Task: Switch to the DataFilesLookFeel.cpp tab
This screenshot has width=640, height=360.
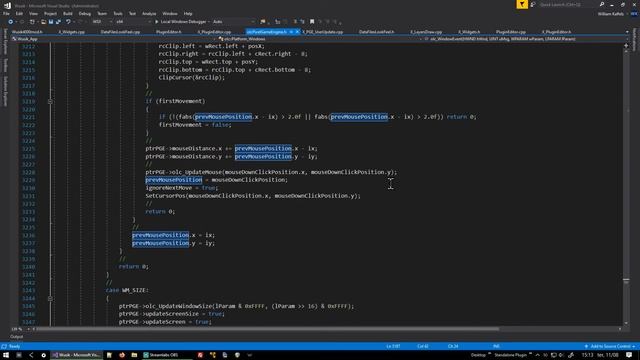Action: pos(120,31)
